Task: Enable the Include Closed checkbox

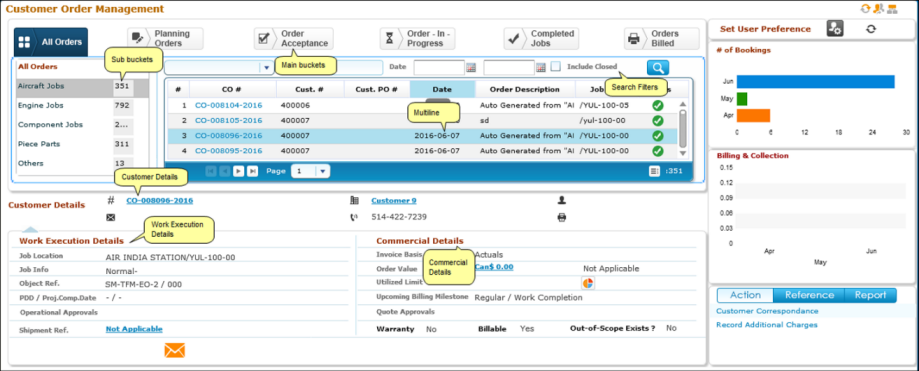Action: [556, 67]
